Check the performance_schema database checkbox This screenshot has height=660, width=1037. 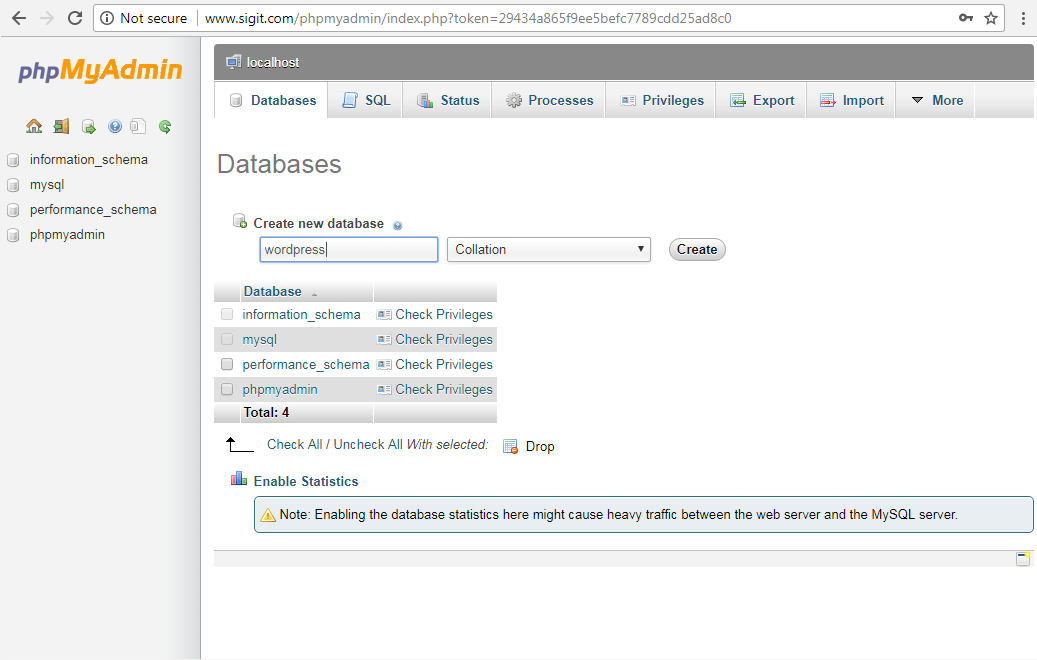coord(227,364)
